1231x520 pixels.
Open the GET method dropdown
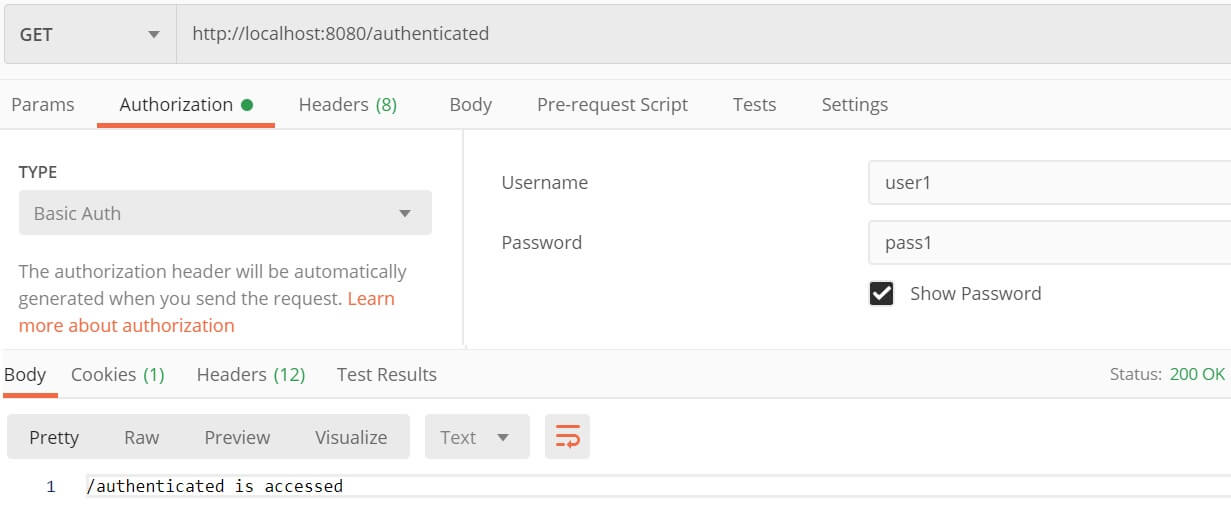click(89, 34)
